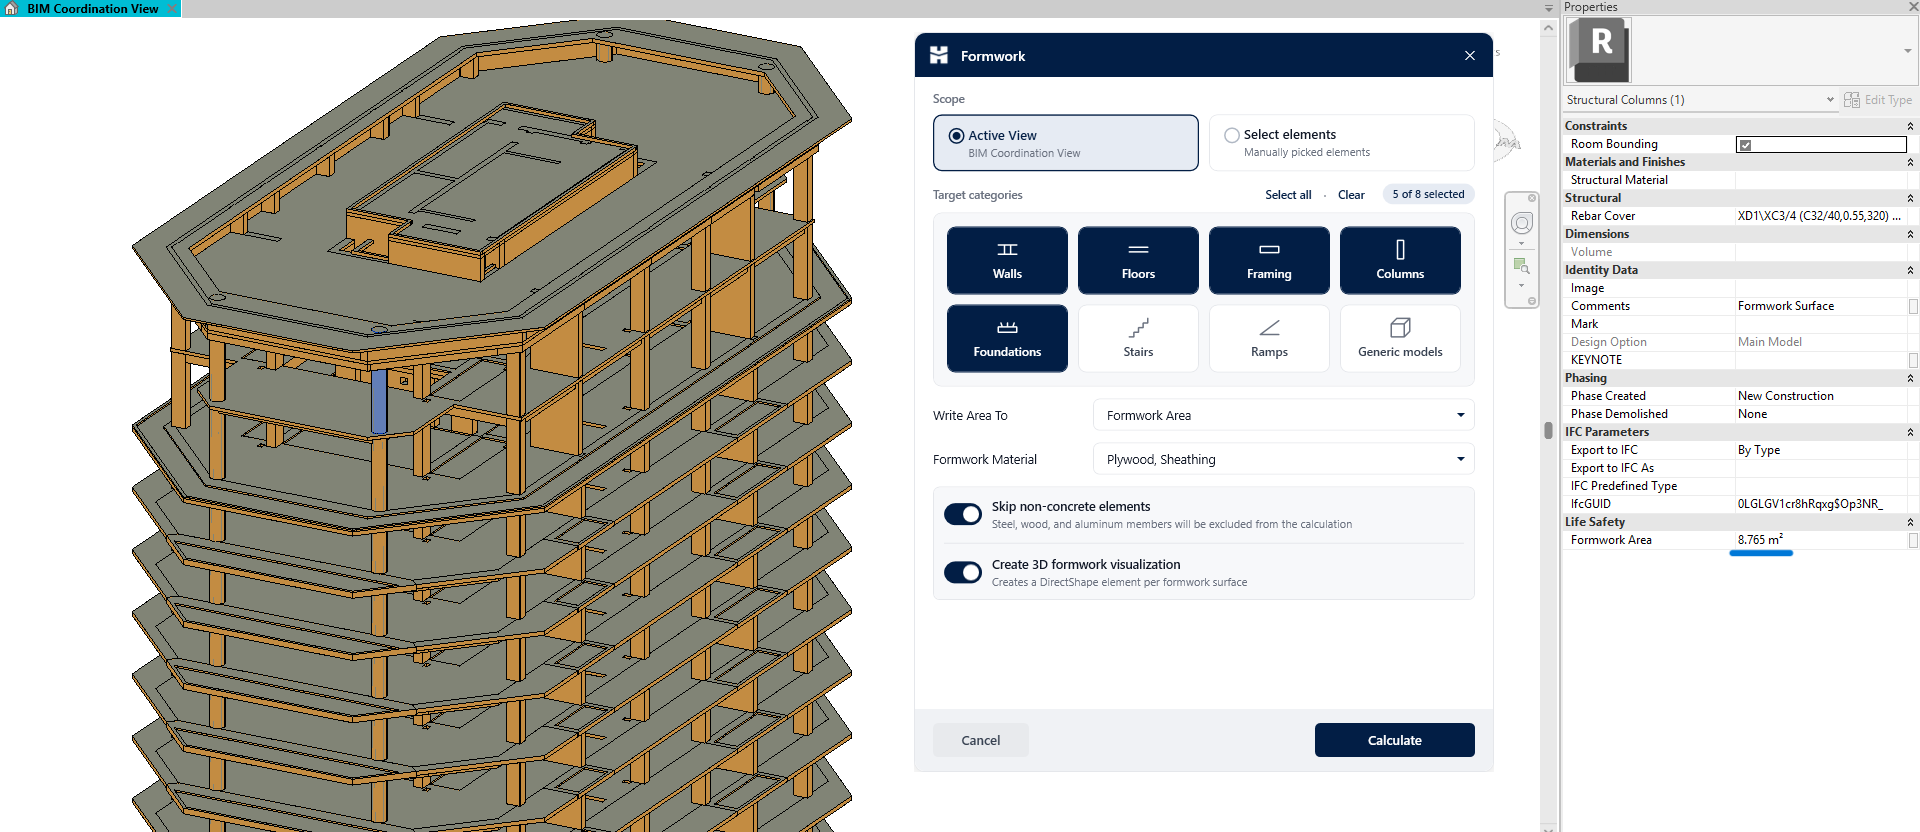Image resolution: width=1920 pixels, height=832 pixels.
Task: Click small button beside KEYNOTE value
Action: coord(1913,361)
